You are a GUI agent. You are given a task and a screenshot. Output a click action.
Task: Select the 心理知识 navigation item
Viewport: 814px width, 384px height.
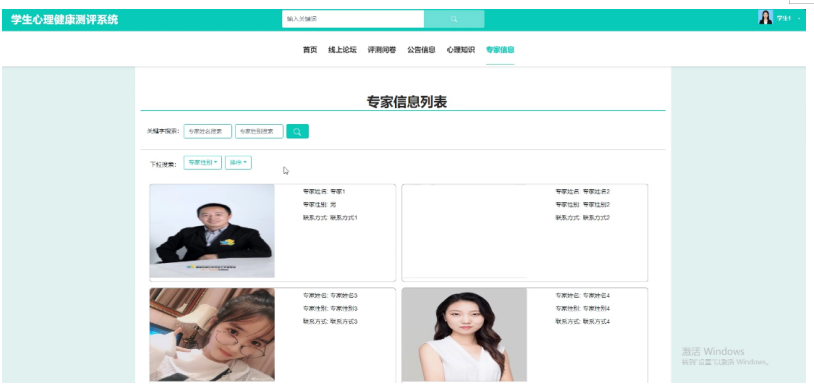coord(460,50)
